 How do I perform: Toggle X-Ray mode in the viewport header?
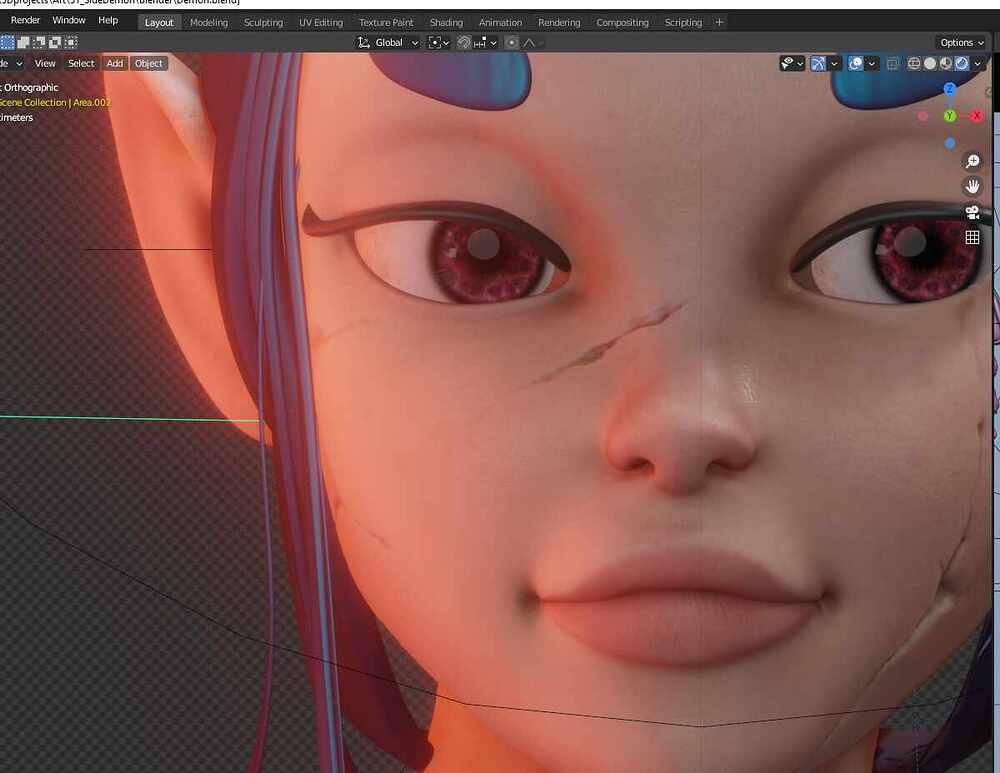tap(892, 63)
